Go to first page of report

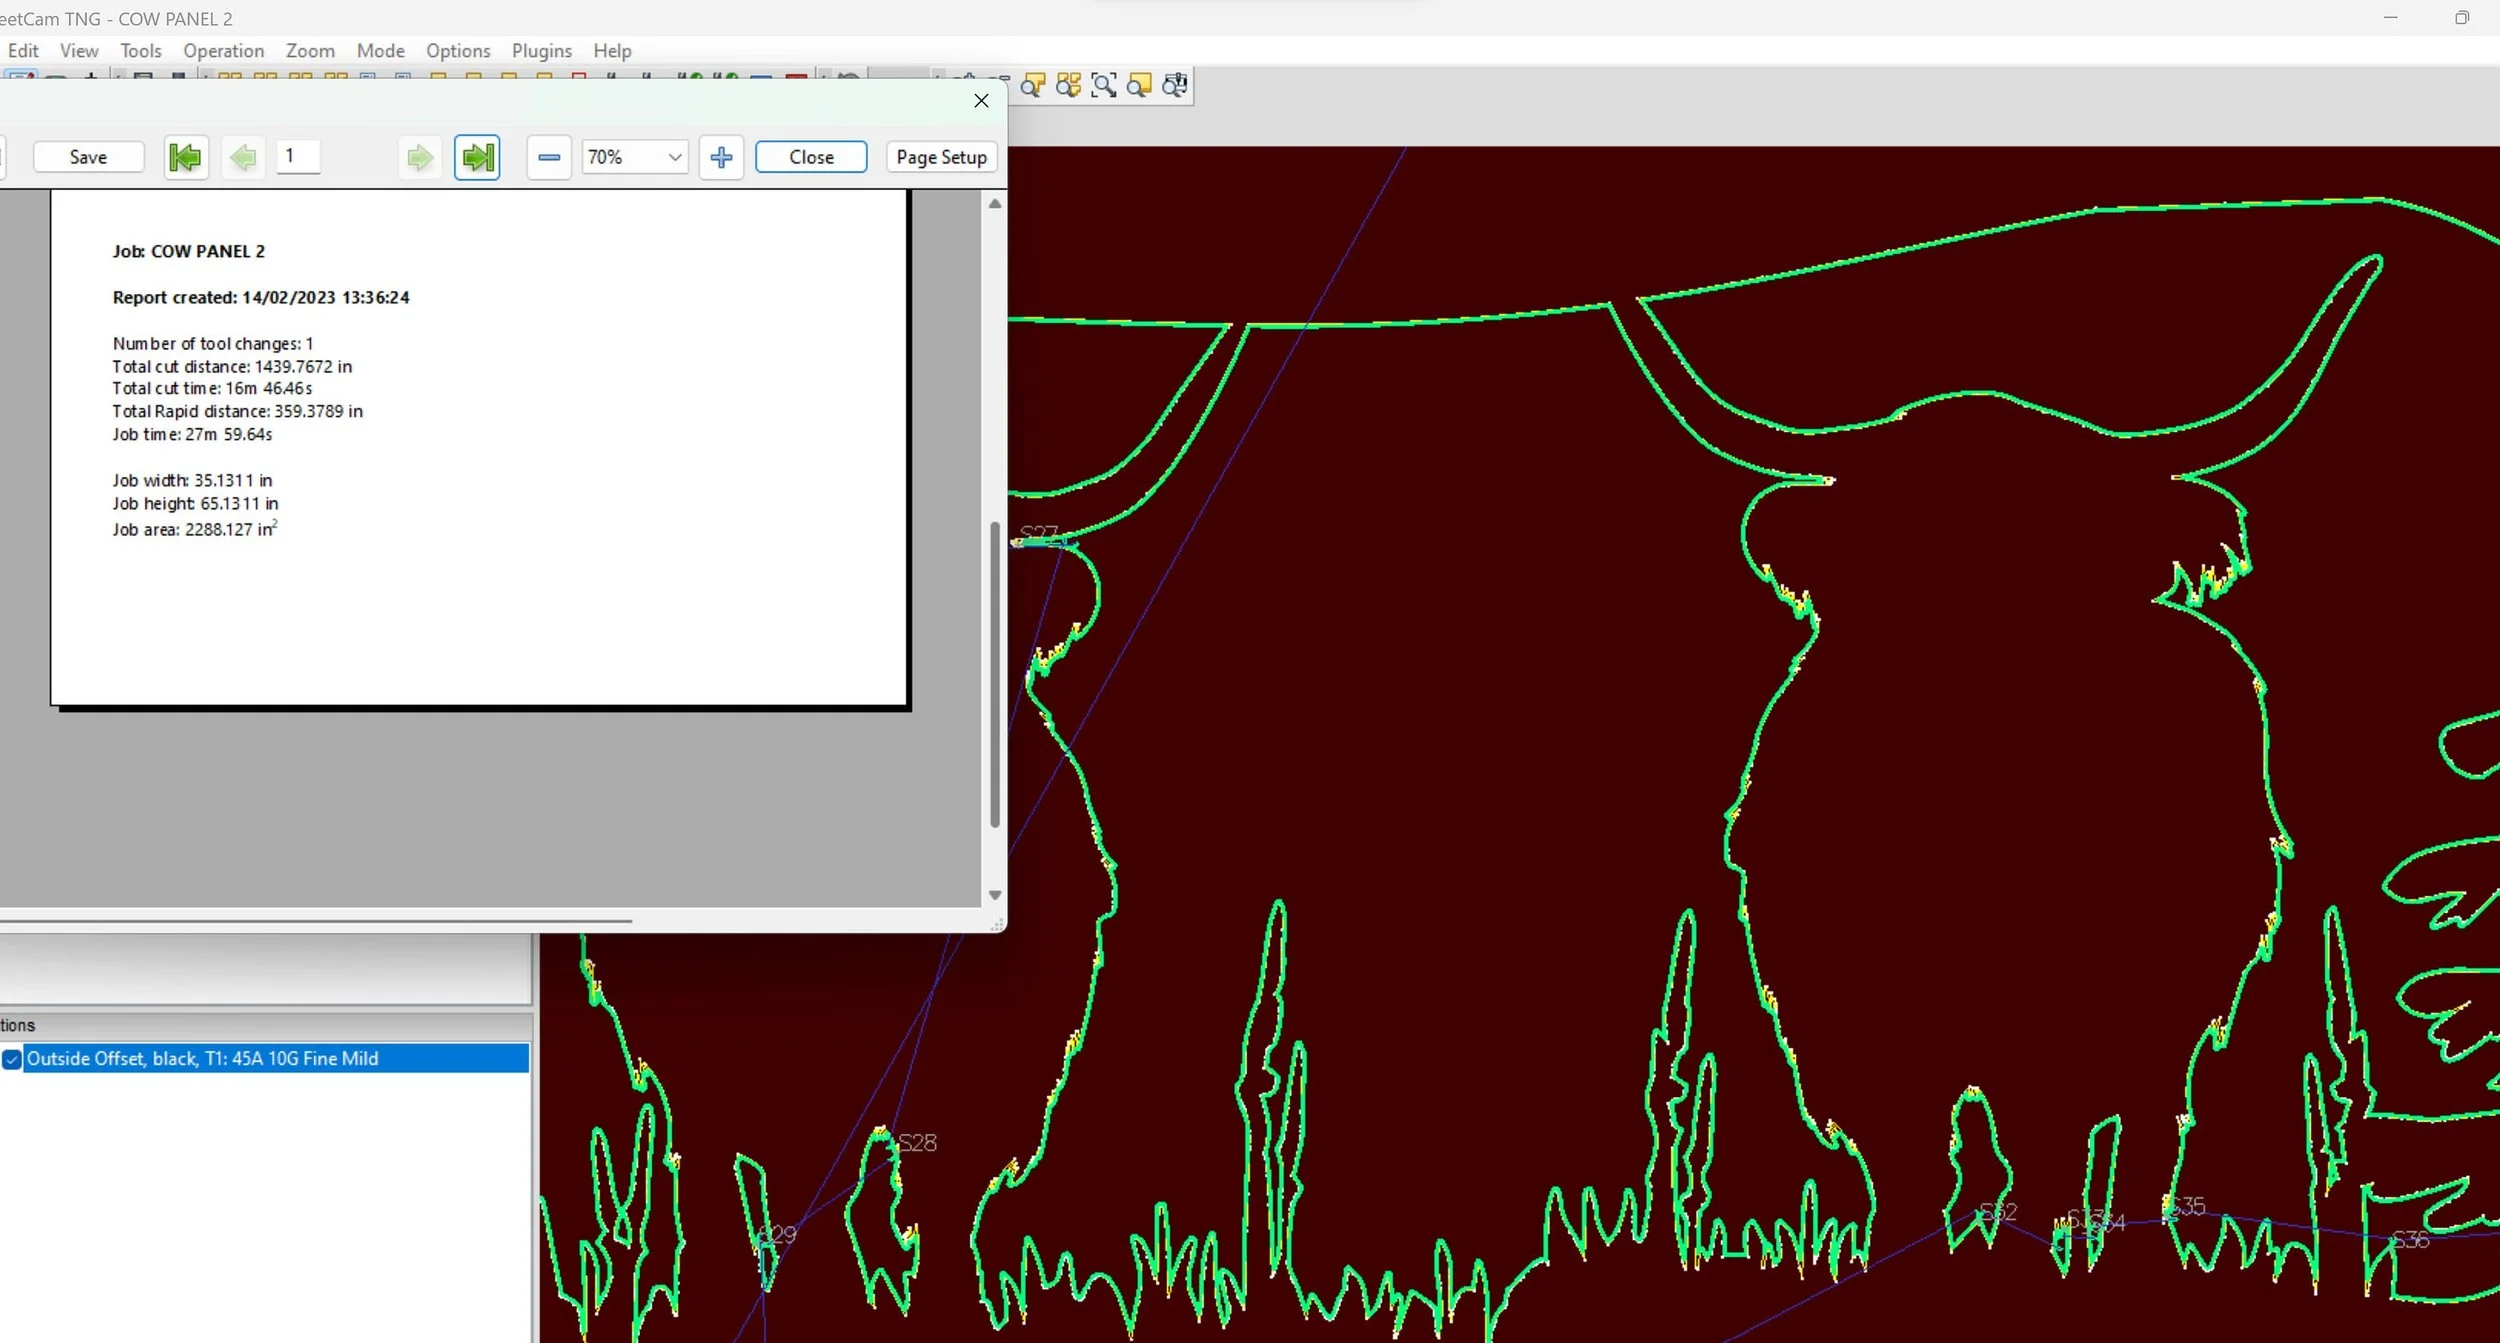(186, 157)
